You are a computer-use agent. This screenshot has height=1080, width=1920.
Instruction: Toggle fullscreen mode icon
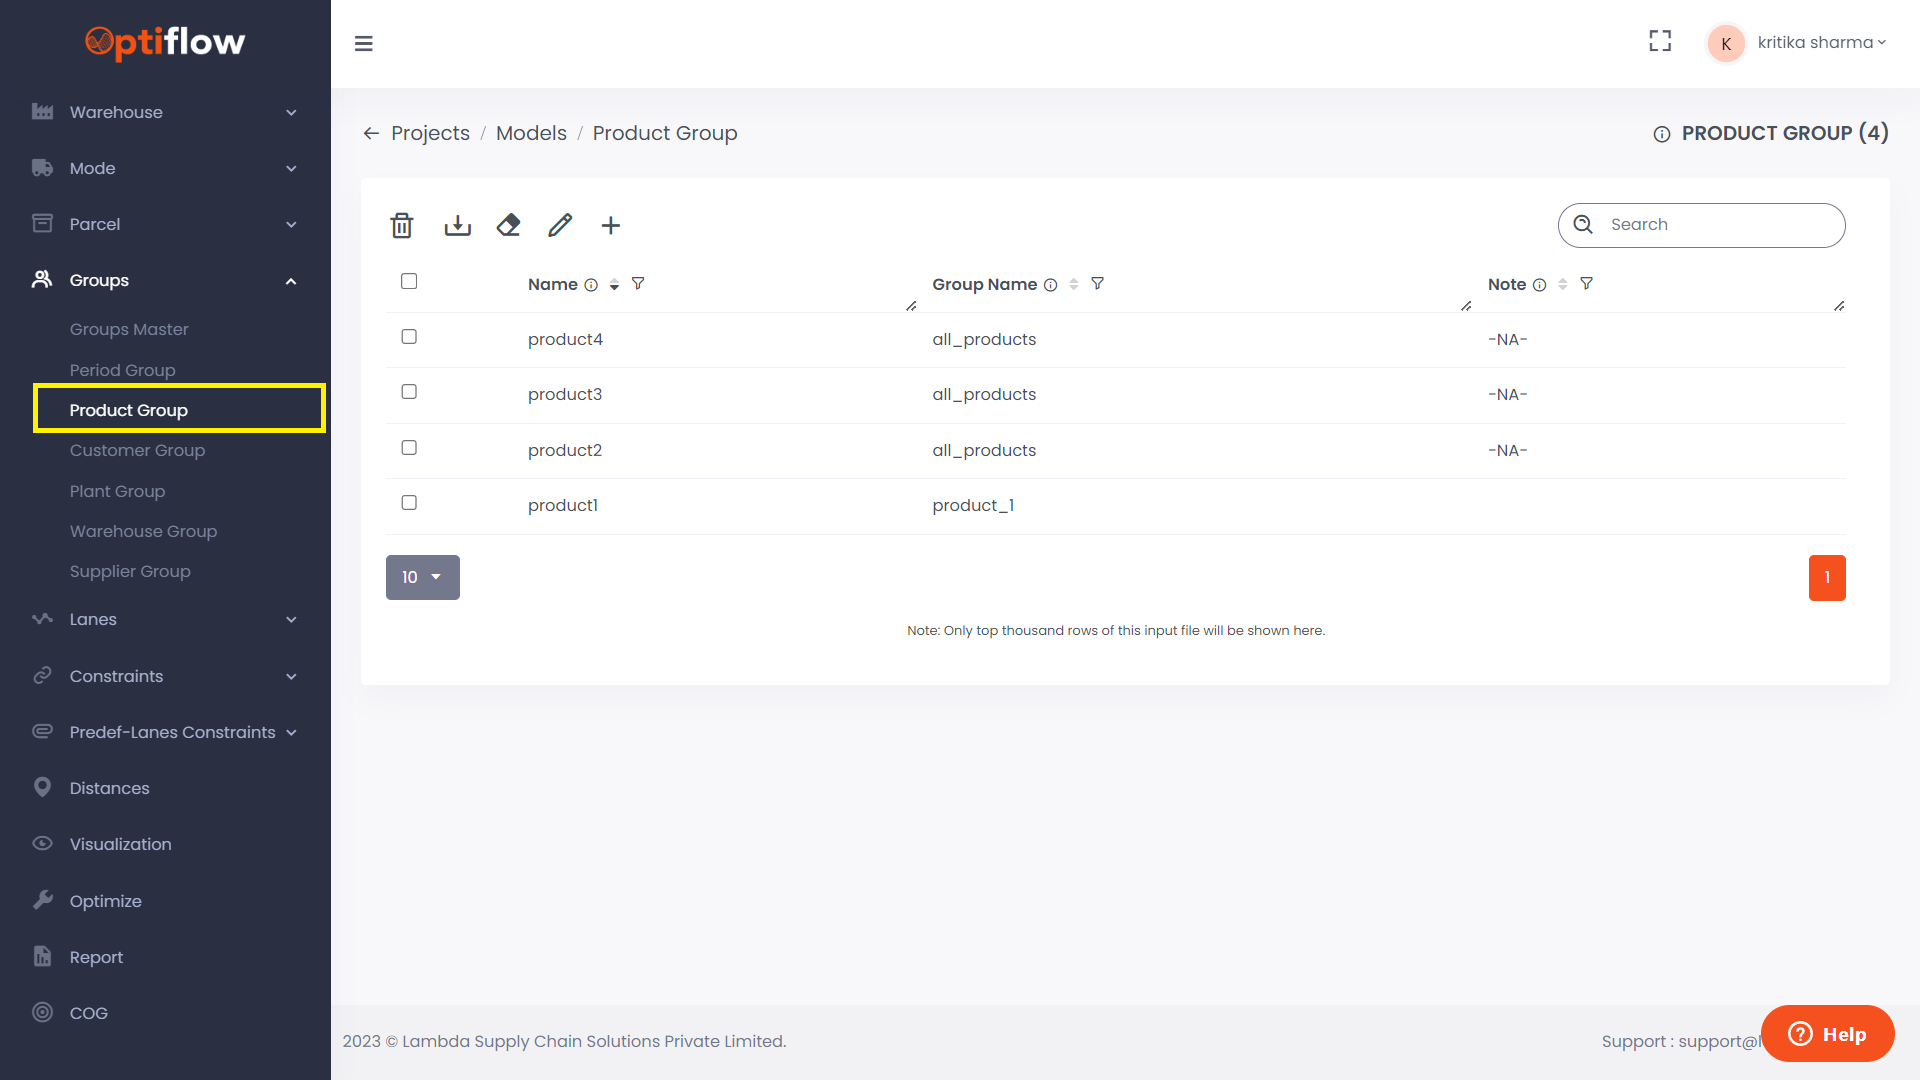pos(1660,42)
